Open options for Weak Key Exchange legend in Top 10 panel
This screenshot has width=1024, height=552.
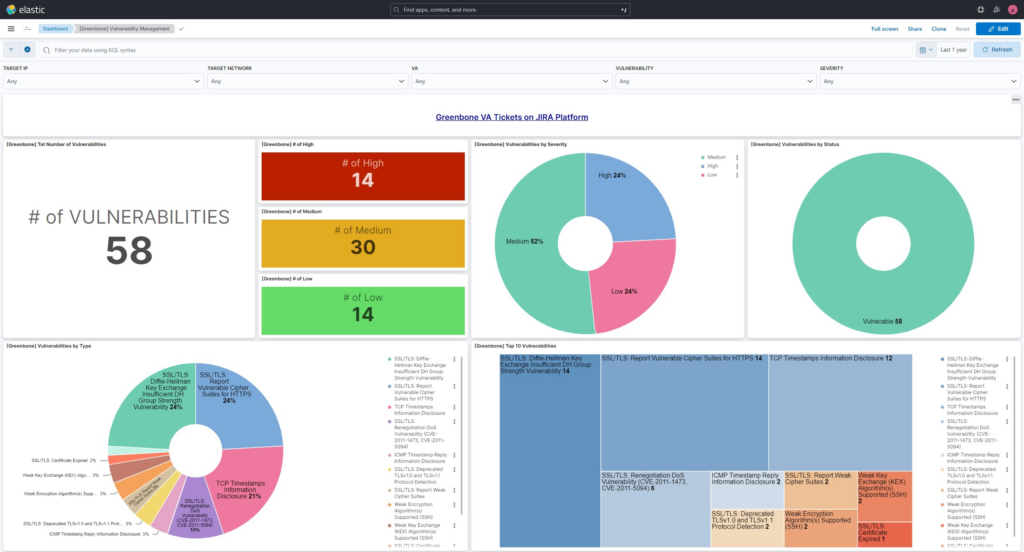point(1007,525)
